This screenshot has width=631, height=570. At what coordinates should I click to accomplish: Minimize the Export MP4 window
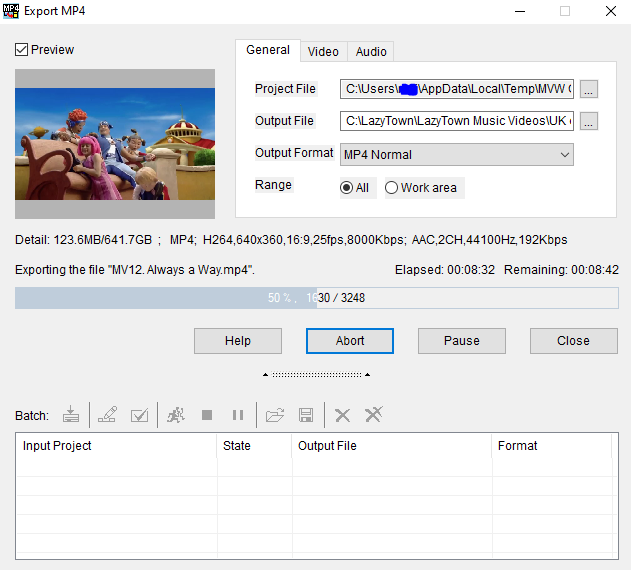(x=520, y=11)
